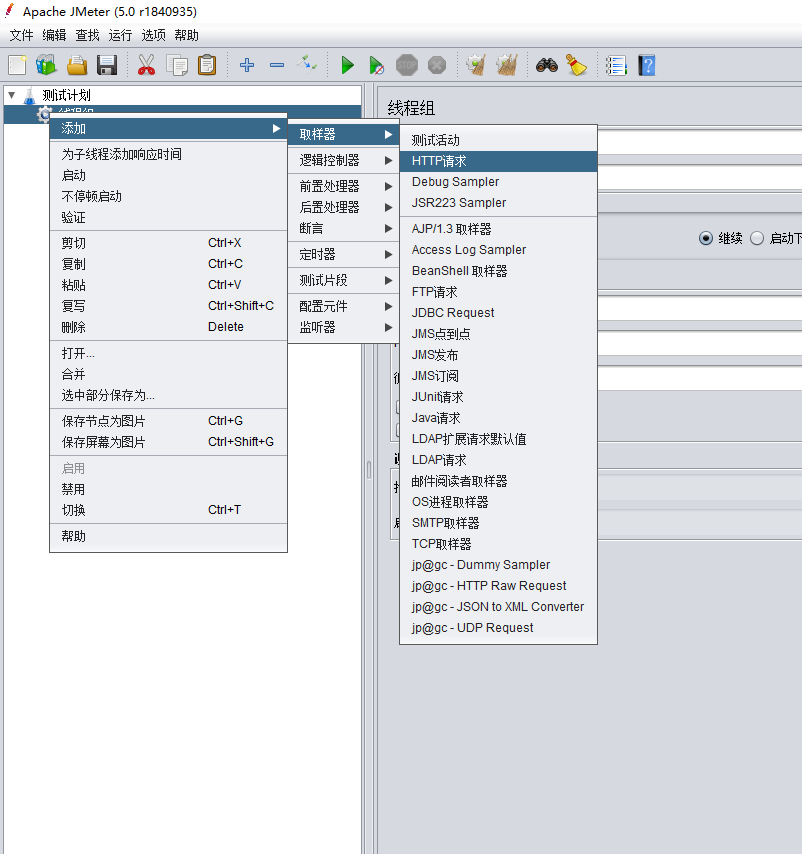Click 切换 in context menu
The width and height of the screenshot is (802, 854).
click(x=168, y=510)
